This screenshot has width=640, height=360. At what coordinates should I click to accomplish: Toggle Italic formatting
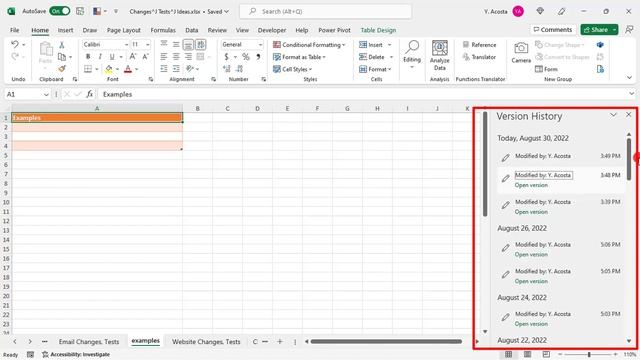click(100, 57)
